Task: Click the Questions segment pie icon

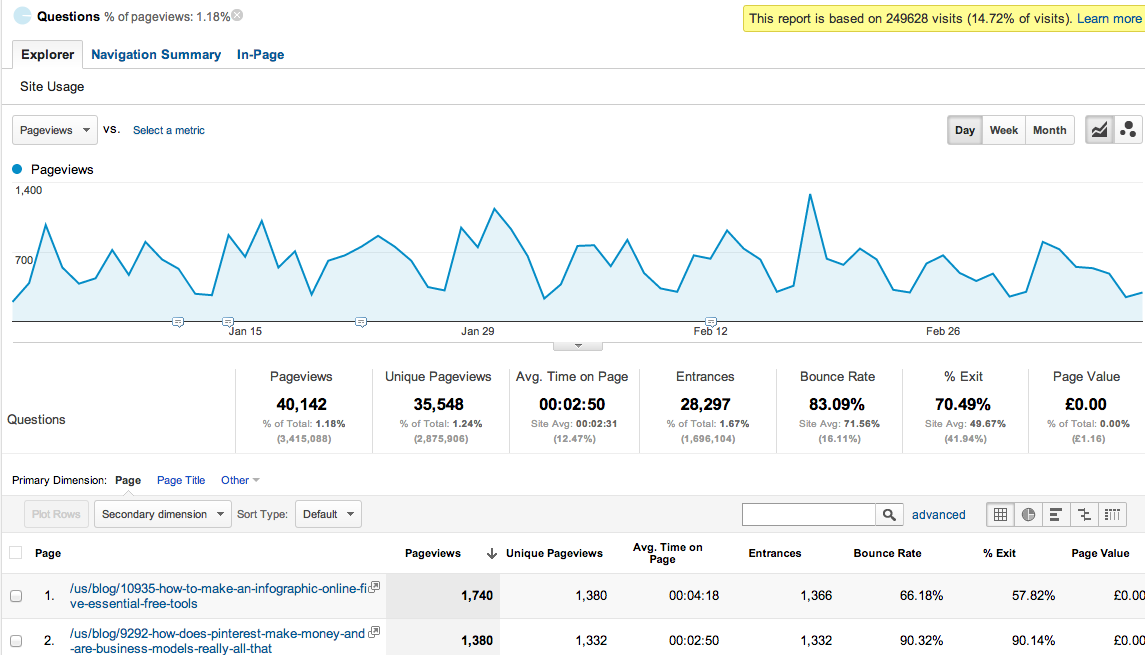Action: point(23,15)
